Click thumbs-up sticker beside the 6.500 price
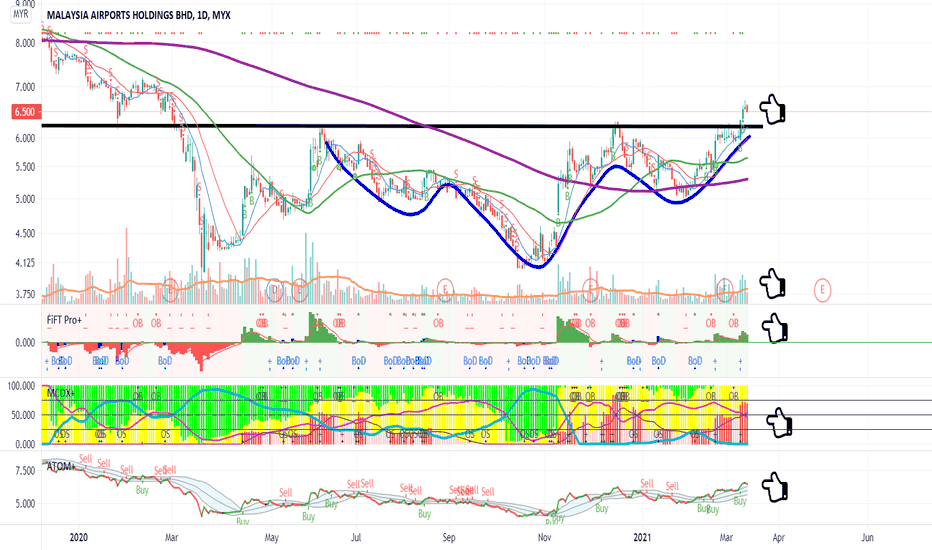Image resolution: width=932 pixels, height=550 pixels. pyautogui.click(x=772, y=109)
